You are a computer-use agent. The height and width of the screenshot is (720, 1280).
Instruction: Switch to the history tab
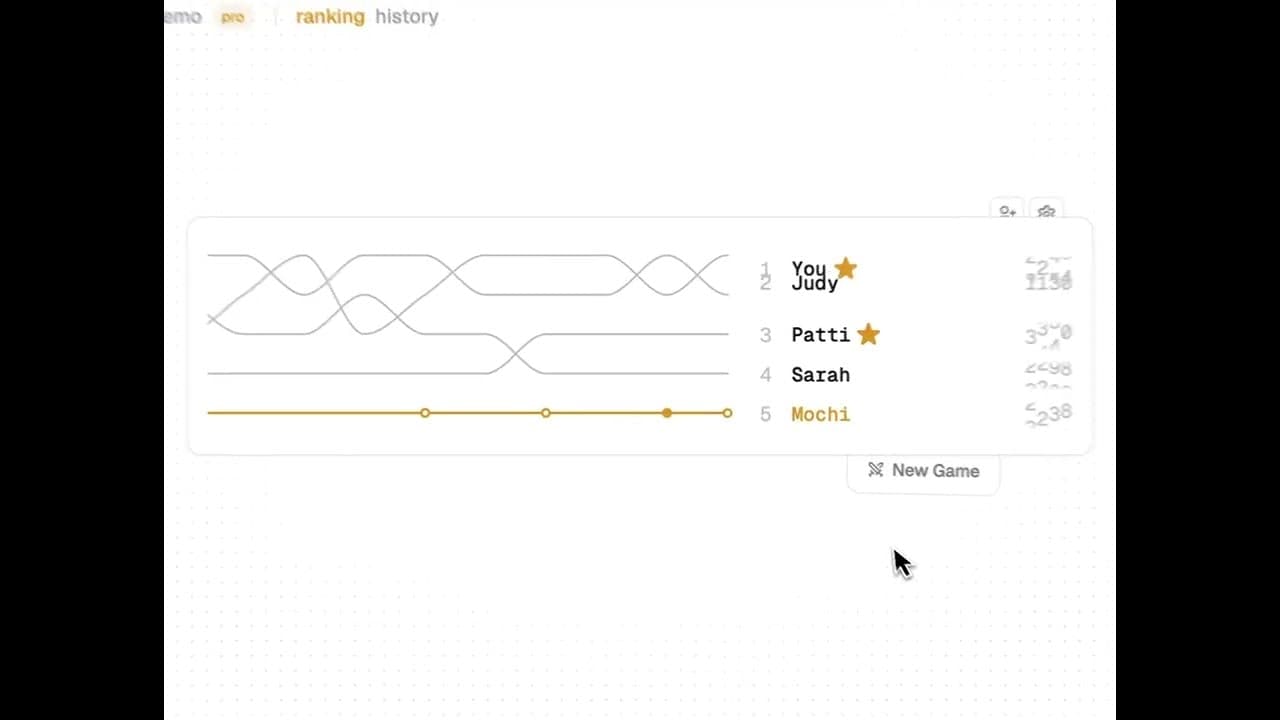[406, 17]
